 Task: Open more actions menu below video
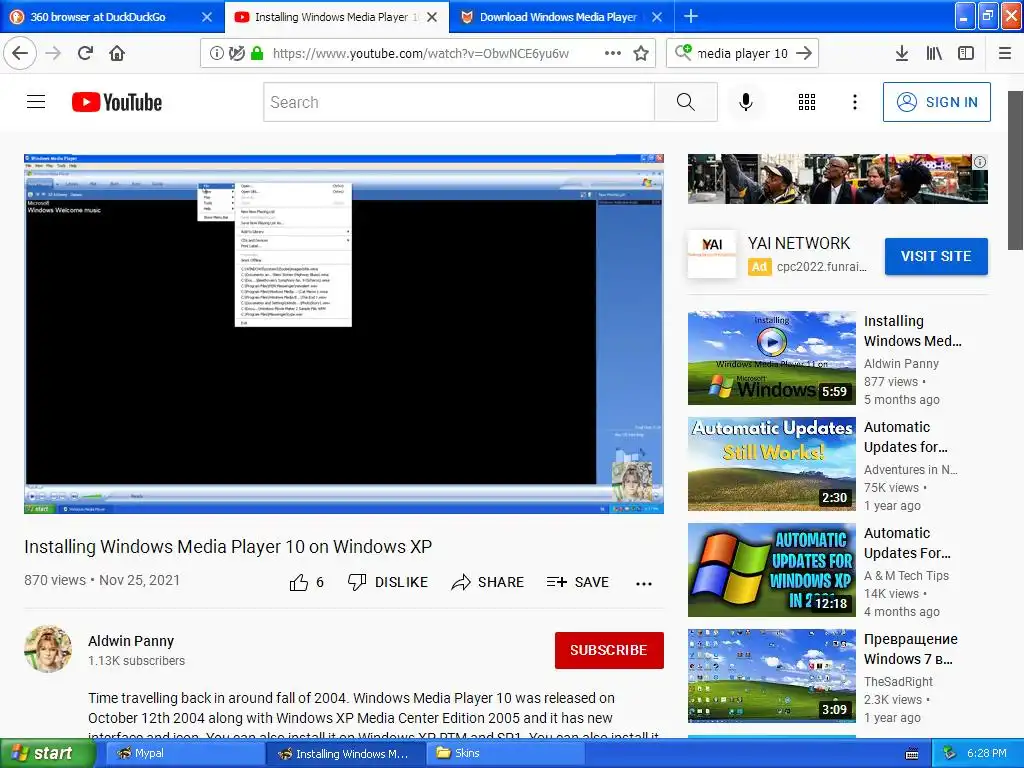[644, 583]
